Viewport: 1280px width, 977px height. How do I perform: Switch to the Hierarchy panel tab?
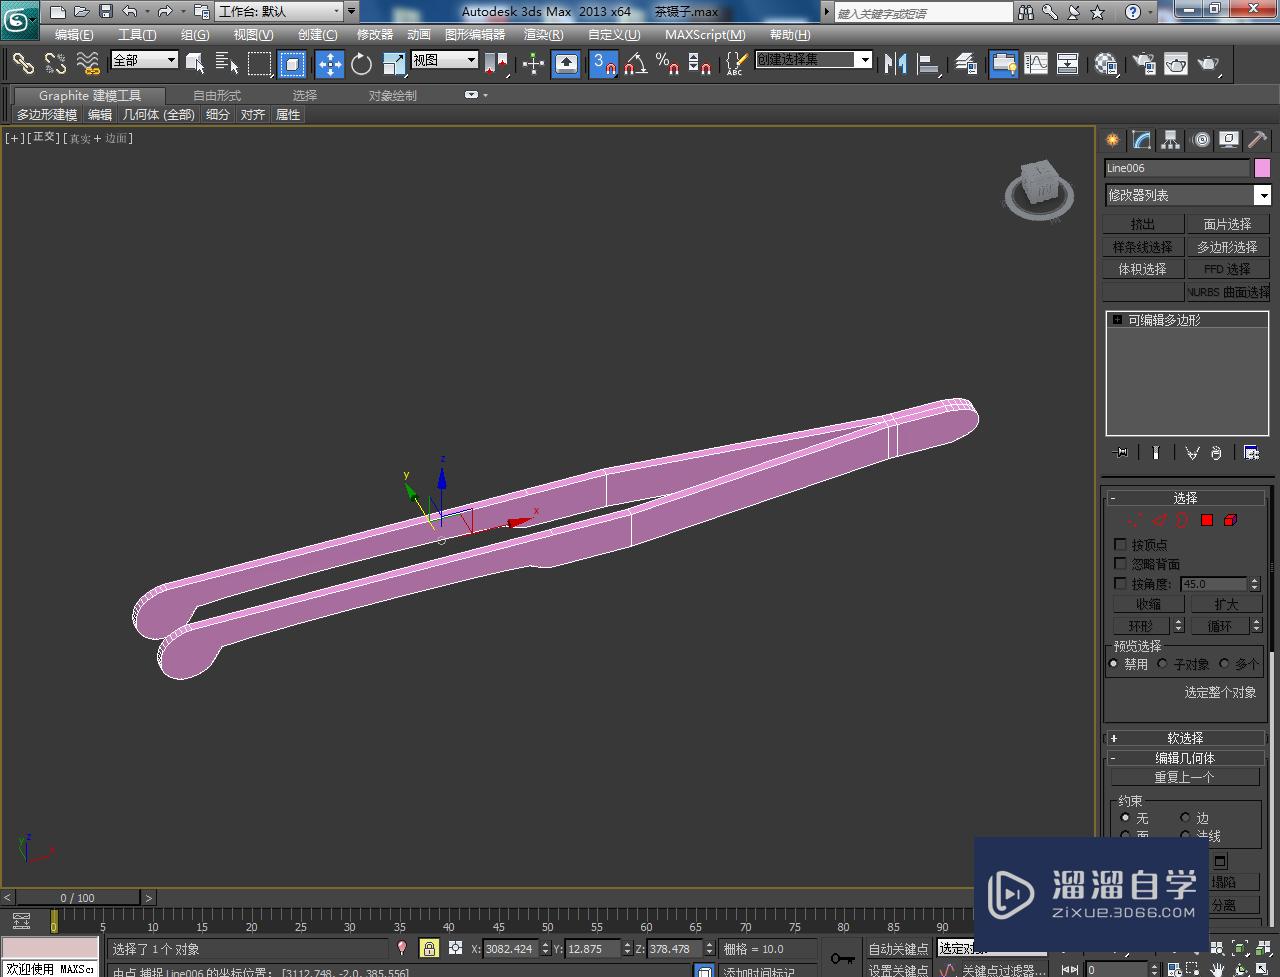point(1171,140)
